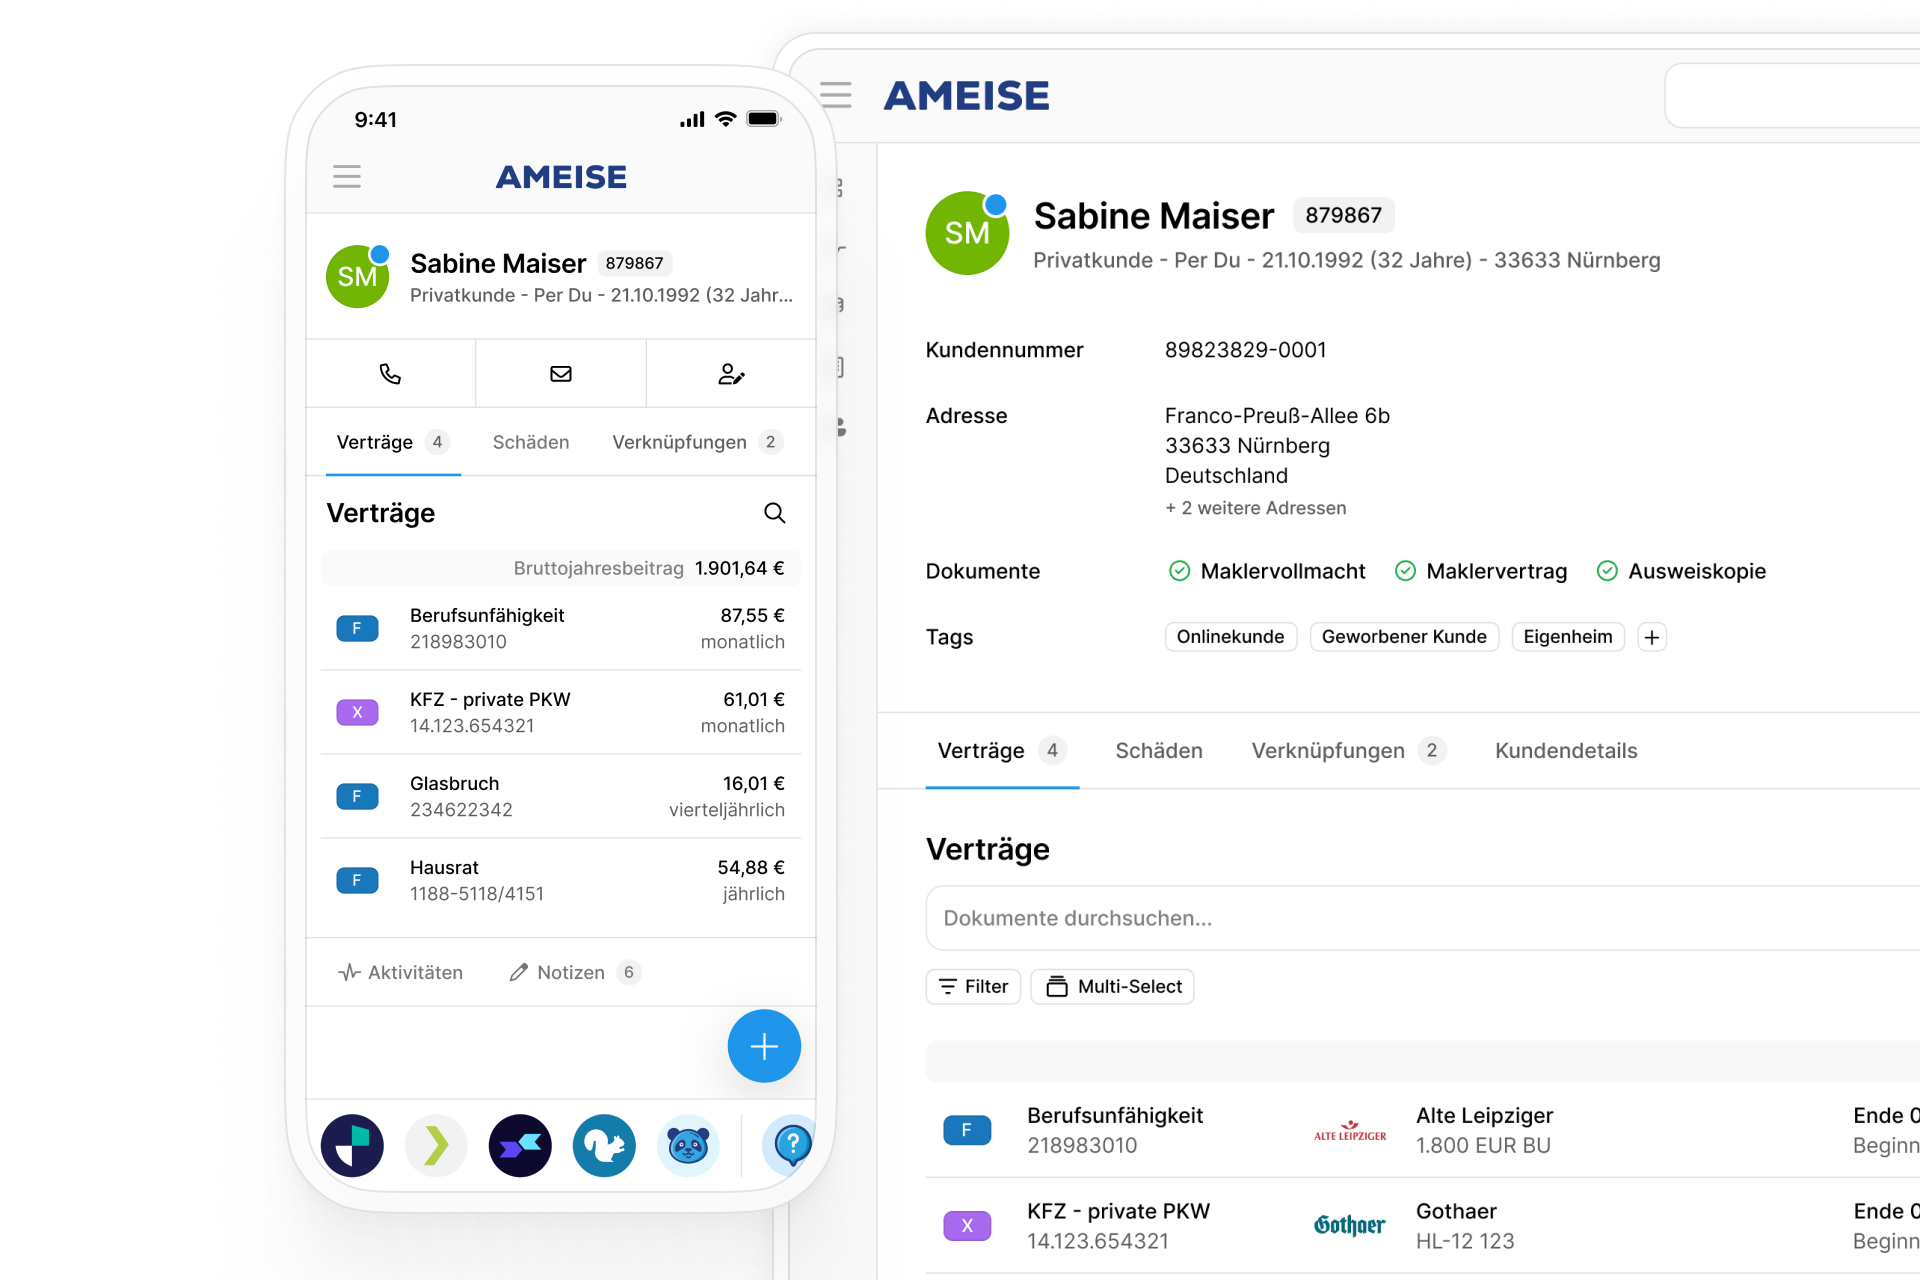Open mobile hamburger menu
Screen dimensions: 1920x1280
[347, 177]
